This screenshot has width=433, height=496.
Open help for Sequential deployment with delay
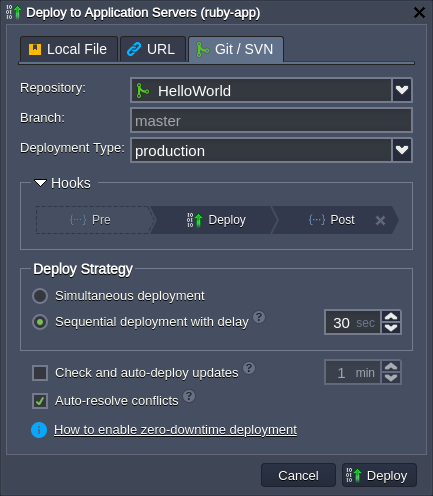[259, 317]
